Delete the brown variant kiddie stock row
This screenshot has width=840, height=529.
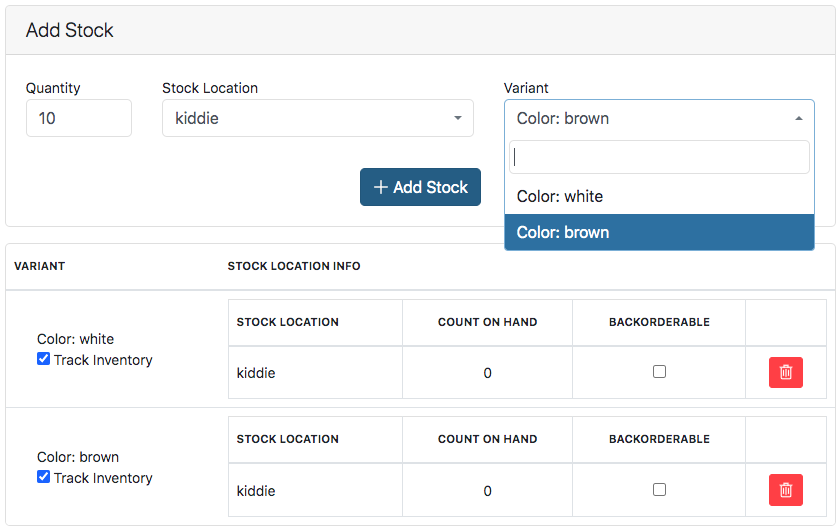point(785,490)
